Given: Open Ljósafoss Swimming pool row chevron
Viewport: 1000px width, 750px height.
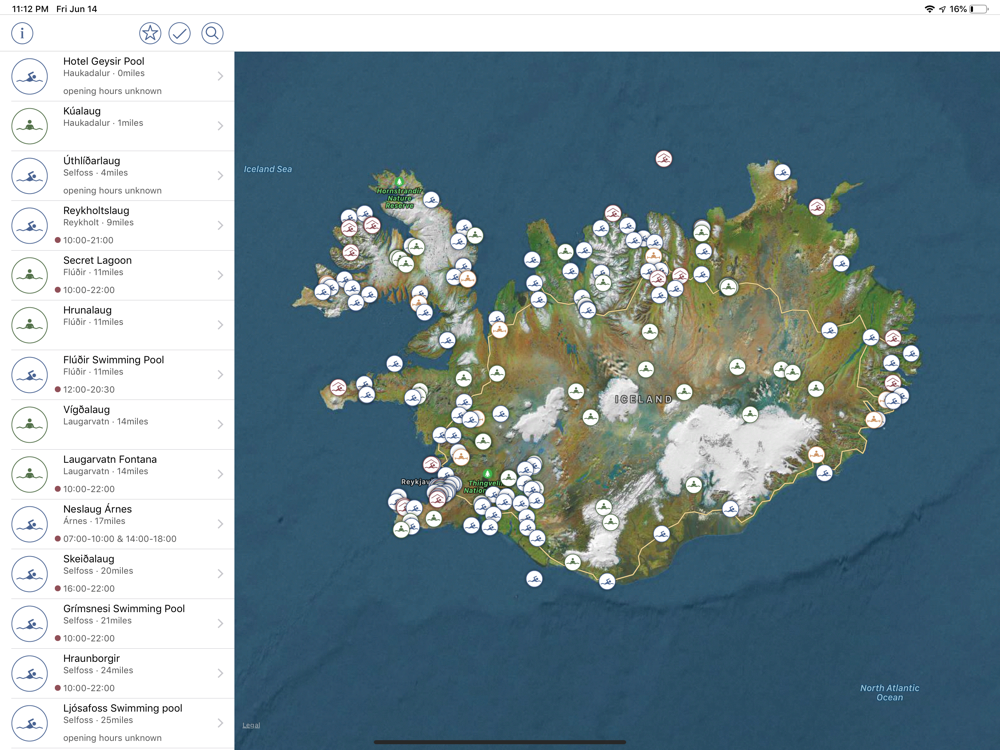Looking at the screenshot, I should coord(220,723).
